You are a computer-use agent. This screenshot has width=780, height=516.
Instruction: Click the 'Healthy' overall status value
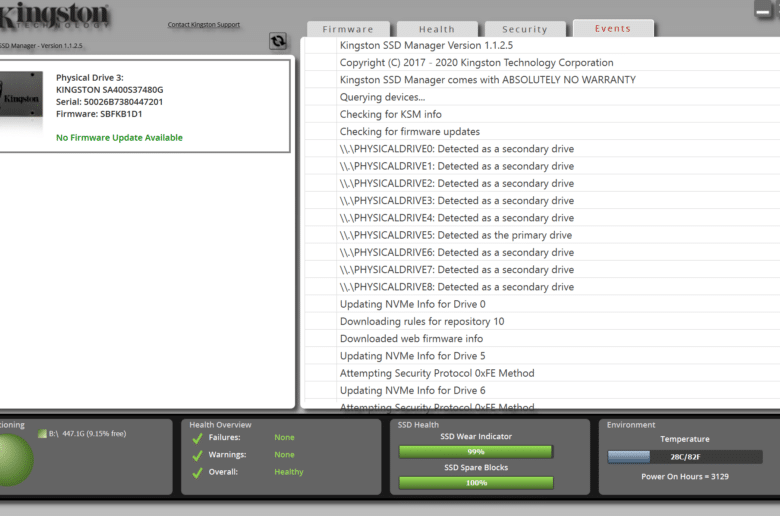[x=289, y=472]
